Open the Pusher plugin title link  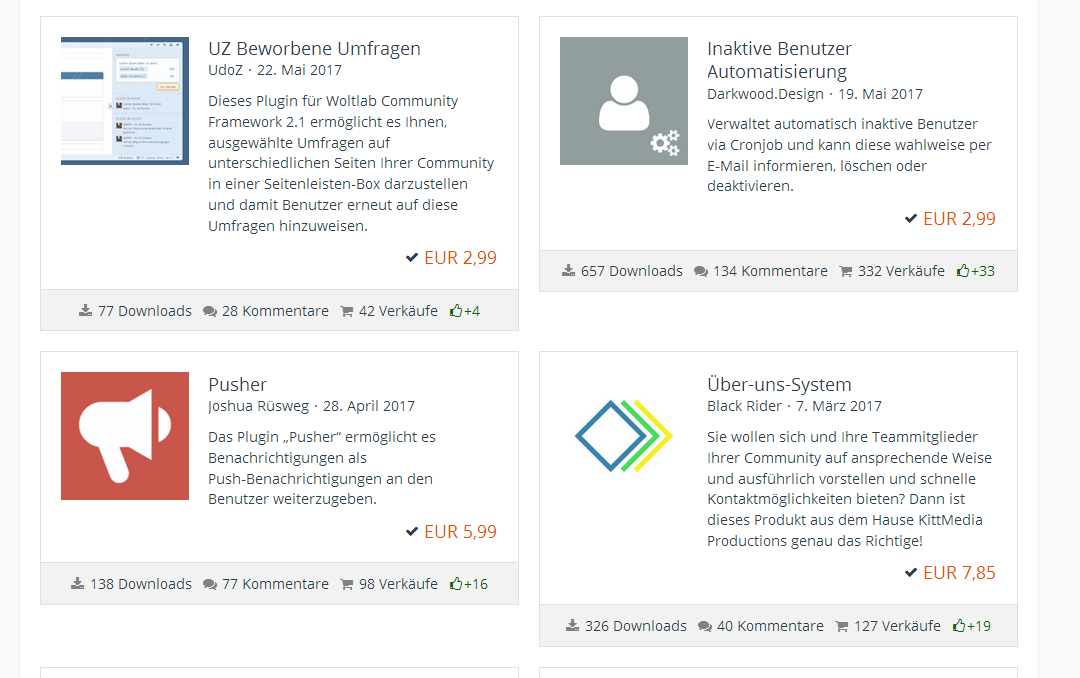coord(238,384)
